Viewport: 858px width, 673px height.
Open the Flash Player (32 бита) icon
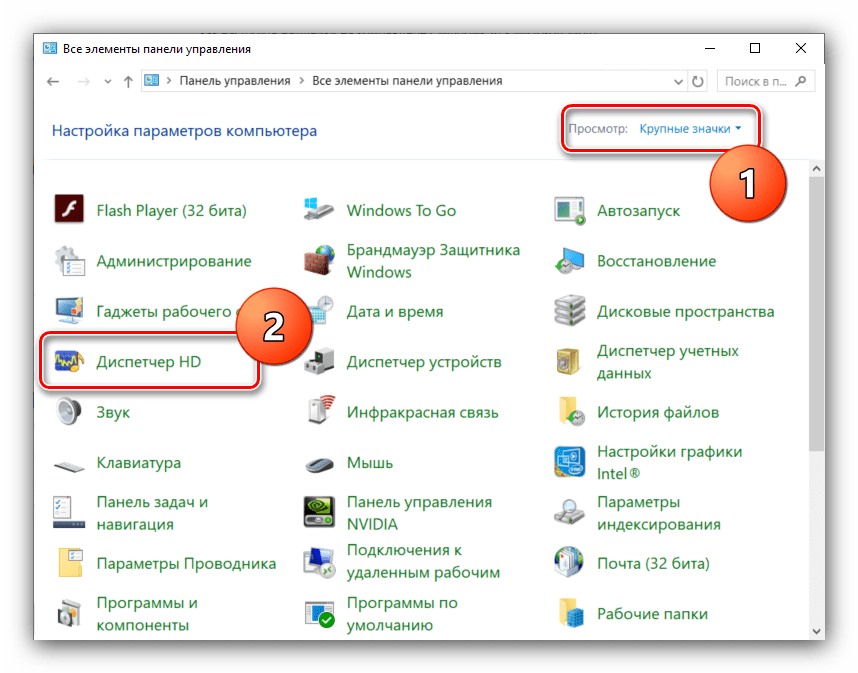pyautogui.click(x=70, y=211)
